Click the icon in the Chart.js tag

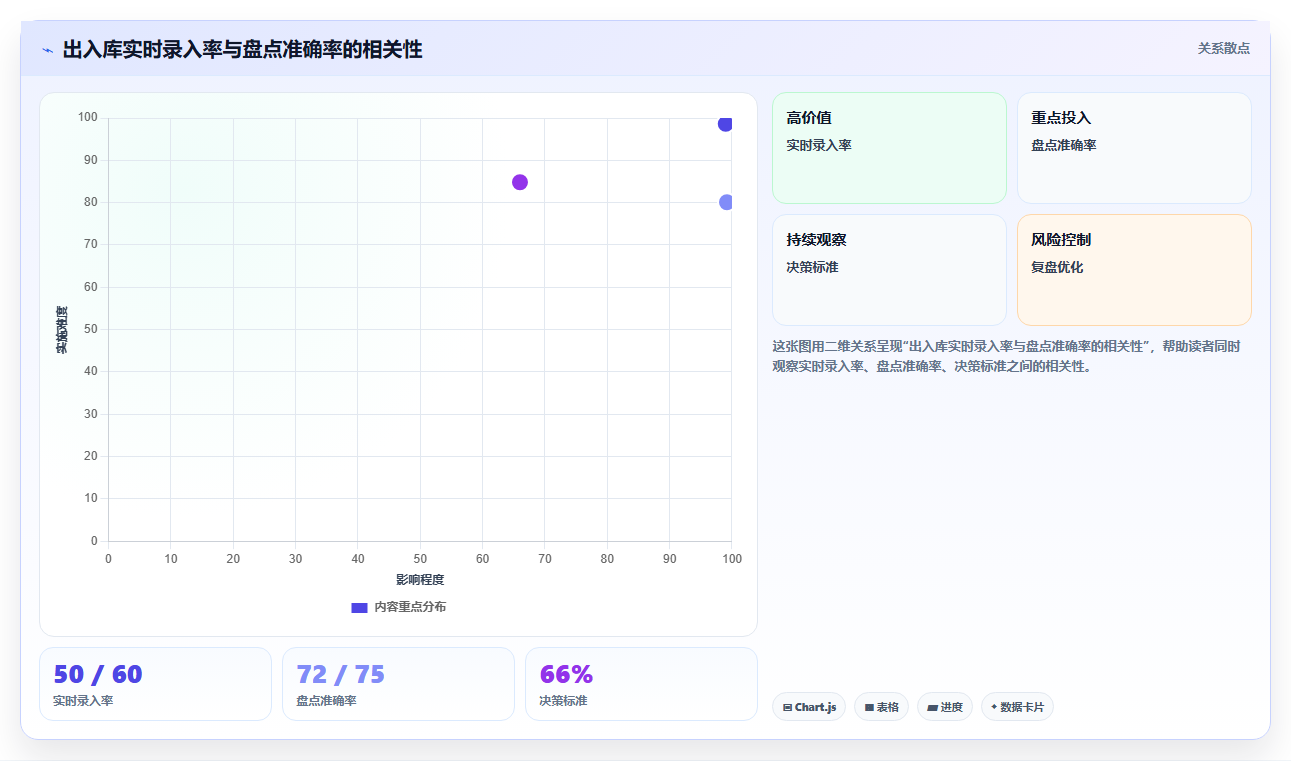tap(788, 707)
